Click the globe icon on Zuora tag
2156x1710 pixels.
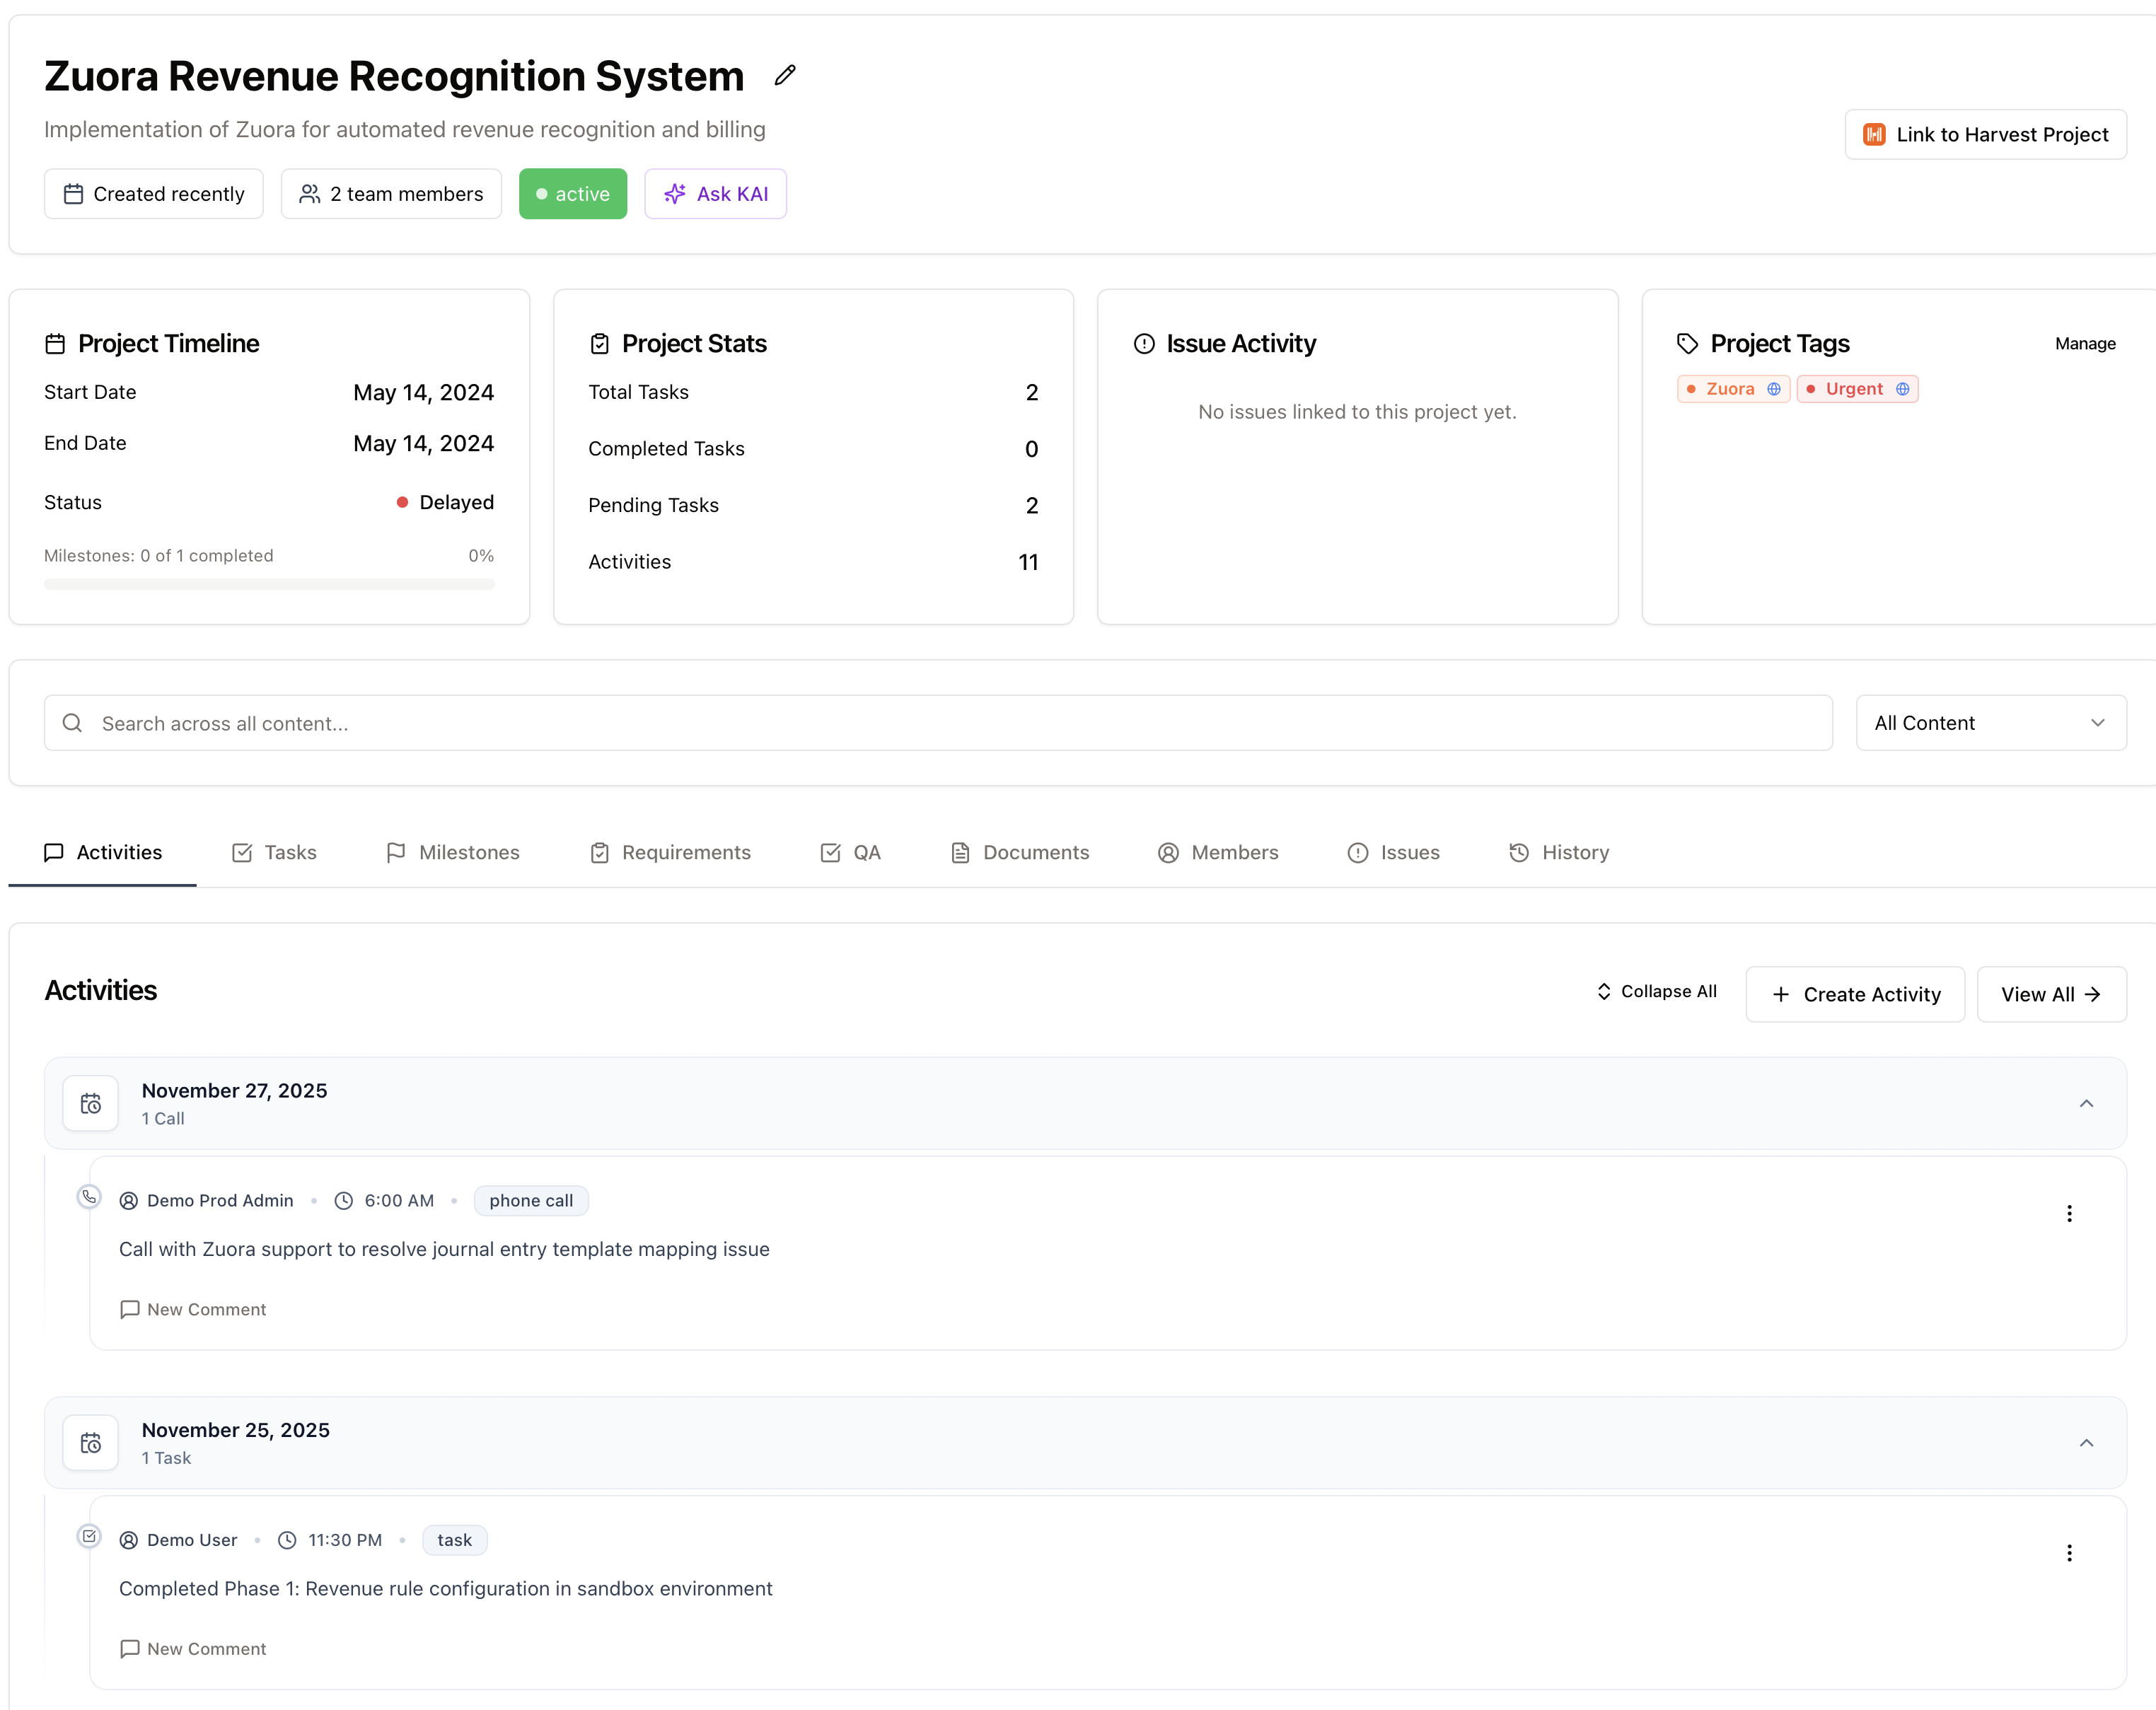tap(1774, 389)
